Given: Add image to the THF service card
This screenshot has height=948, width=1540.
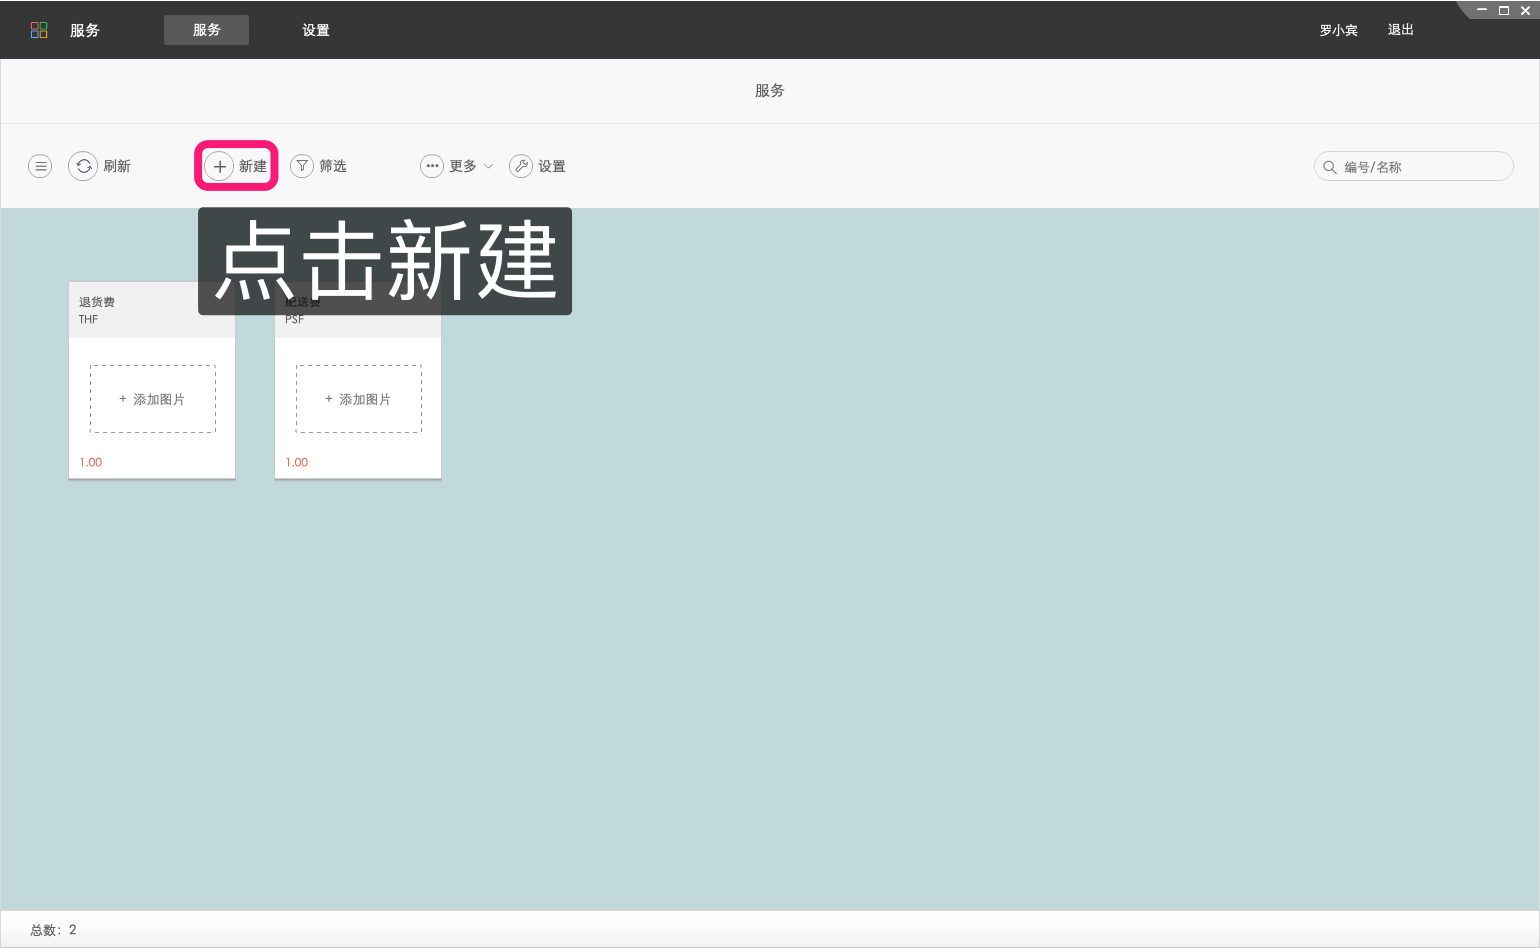Looking at the screenshot, I should click(152, 399).
